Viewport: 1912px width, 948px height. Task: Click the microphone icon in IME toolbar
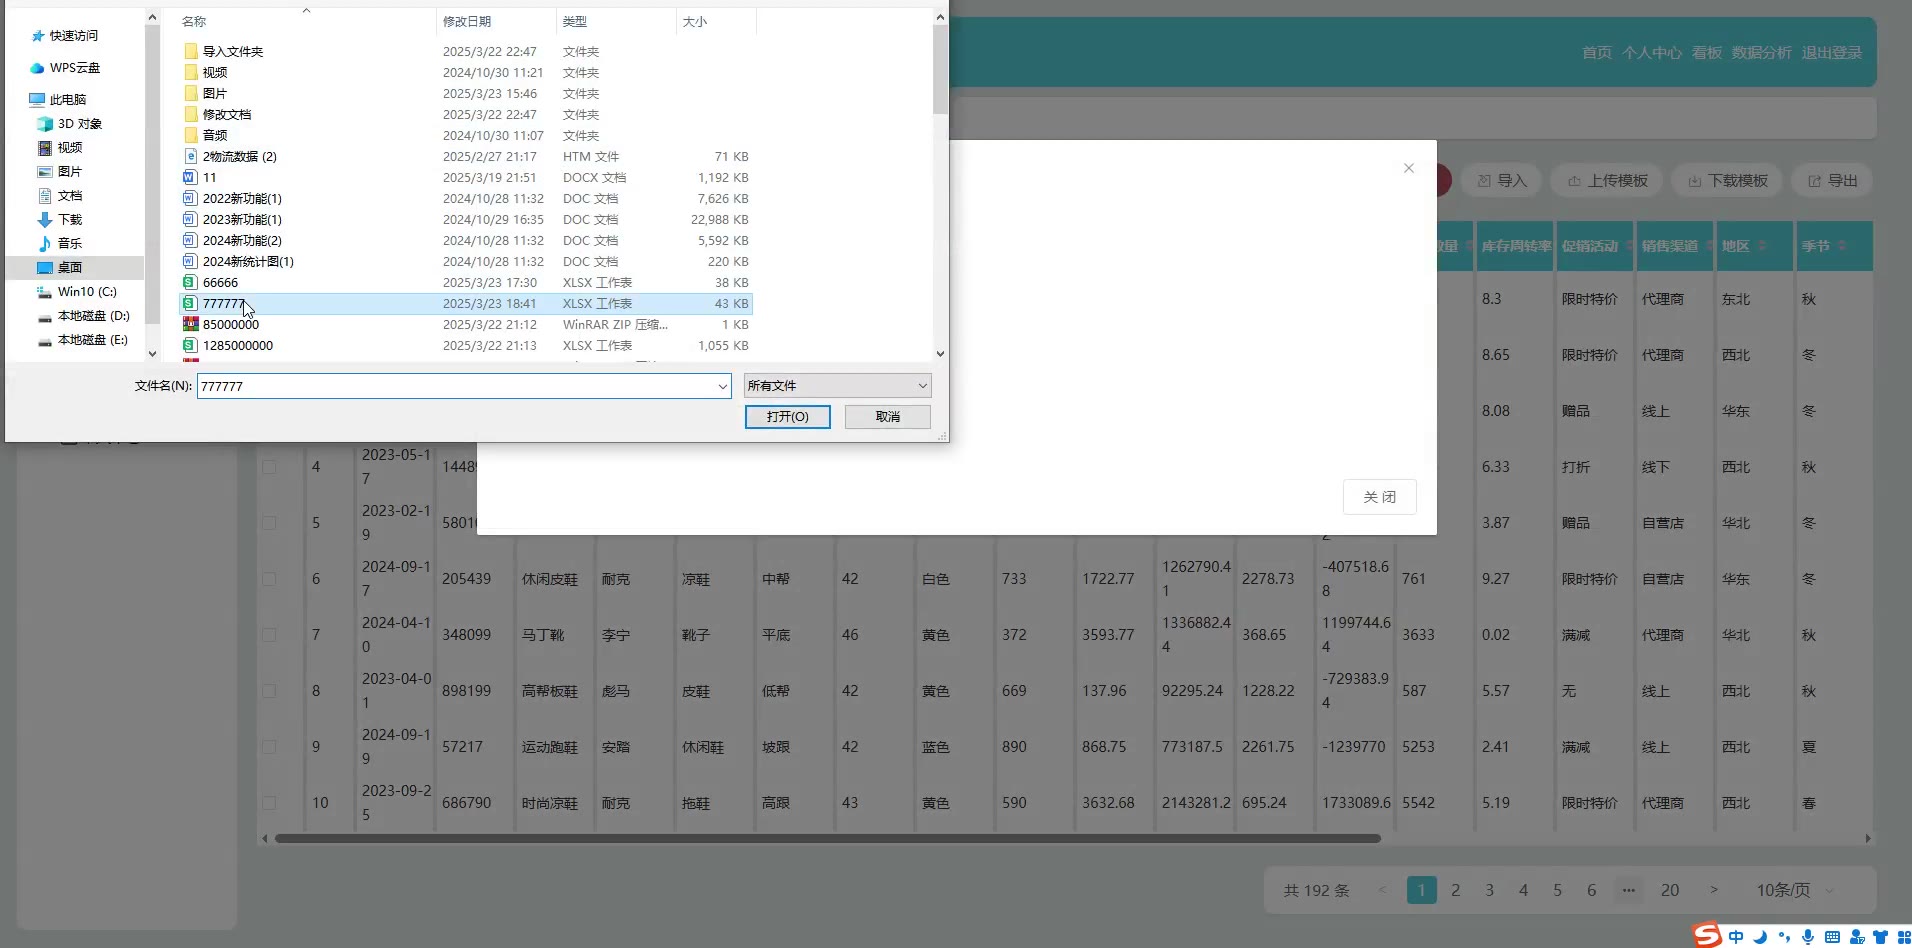[x=1808, y=937]
